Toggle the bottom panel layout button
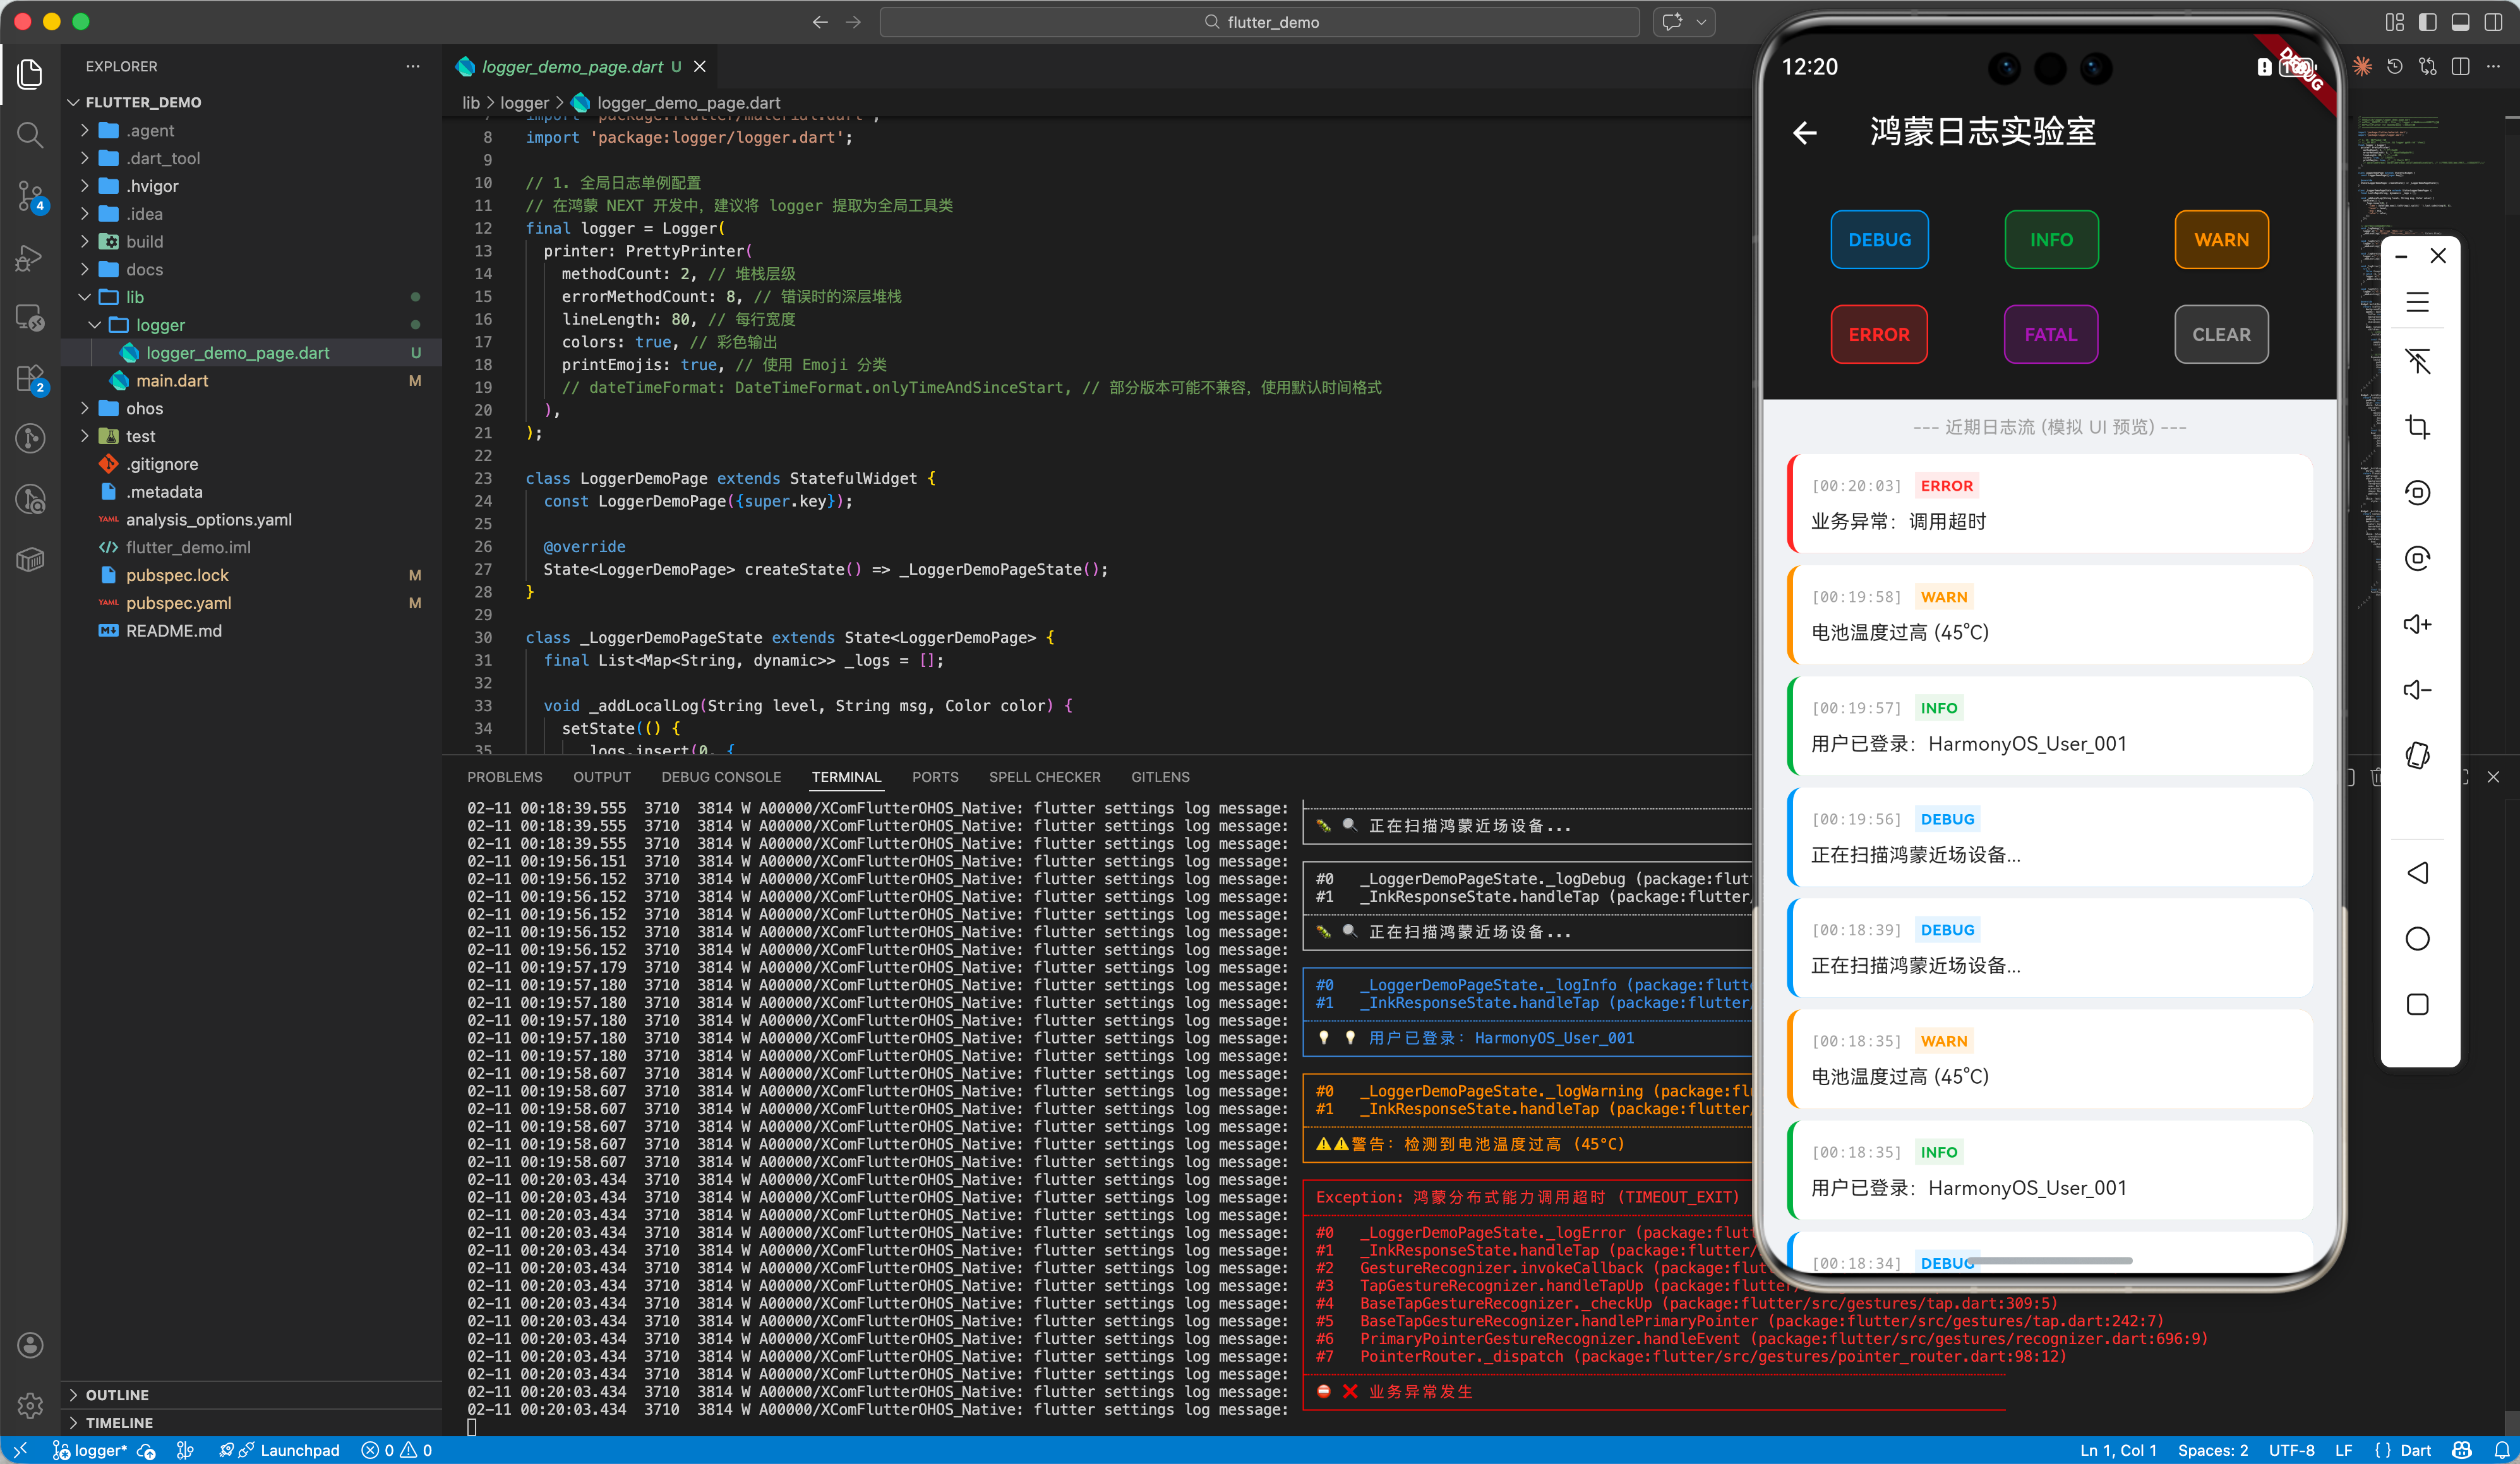2520x1464 pixels. [2460, 22]
